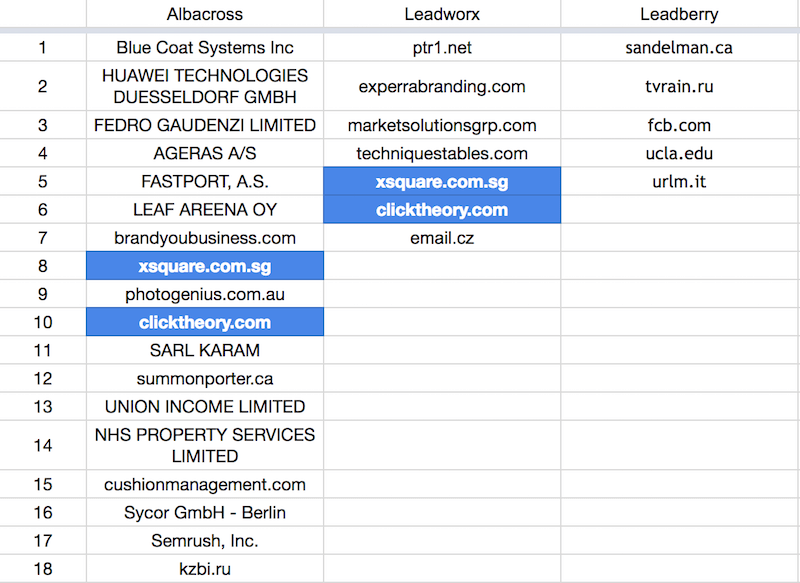Image resolution: width=800 pixels, height=583 pixels.
Task: Select the tvrain.ru cell
Action: click(679, 86)
